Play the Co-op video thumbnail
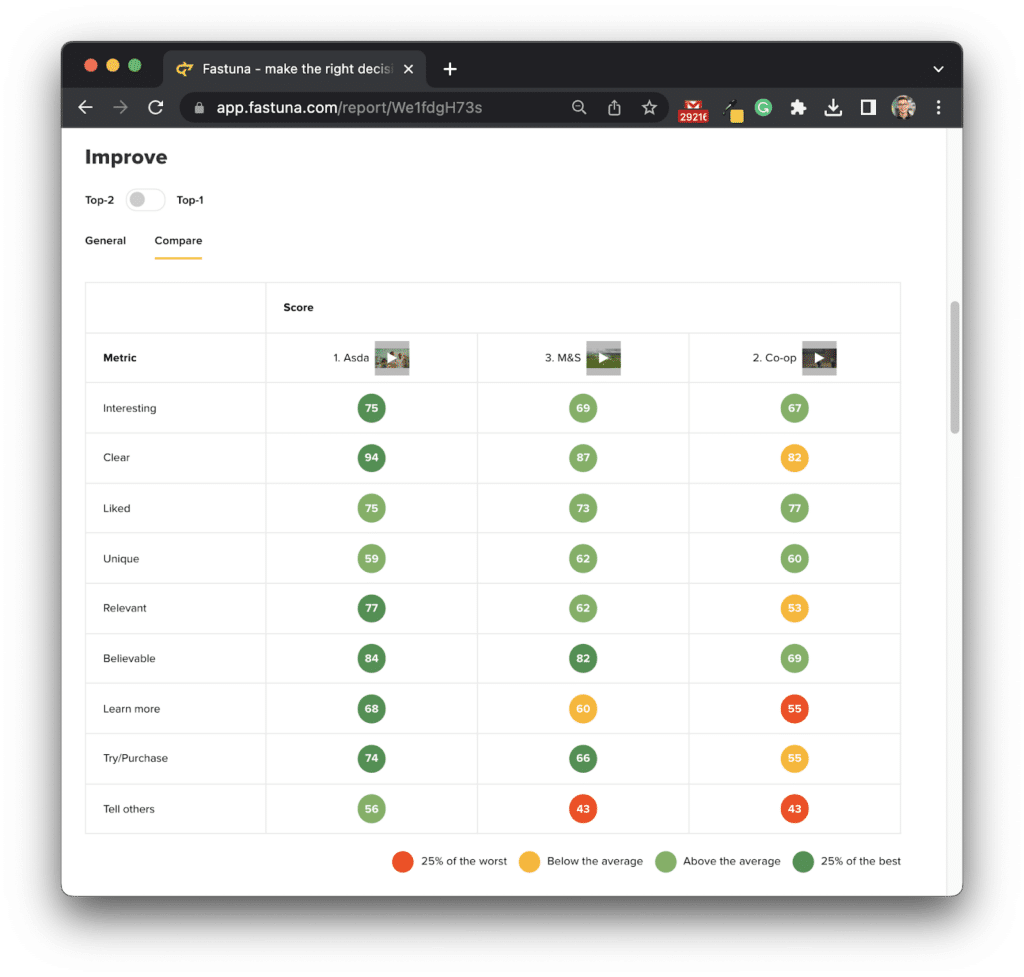The image size is (1024, 977). click(x=819, y=358)
